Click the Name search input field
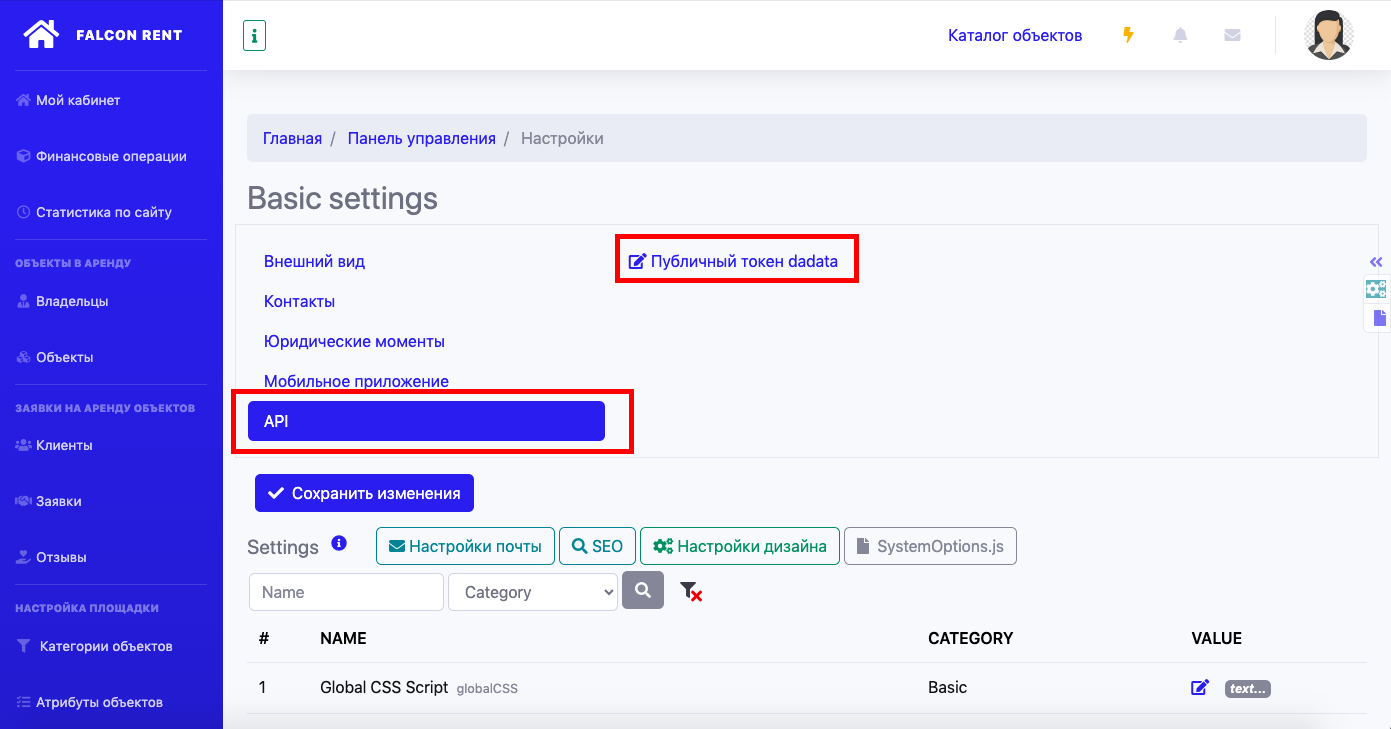The height and width of the screenshot is (729, 1391). point(346,592)
